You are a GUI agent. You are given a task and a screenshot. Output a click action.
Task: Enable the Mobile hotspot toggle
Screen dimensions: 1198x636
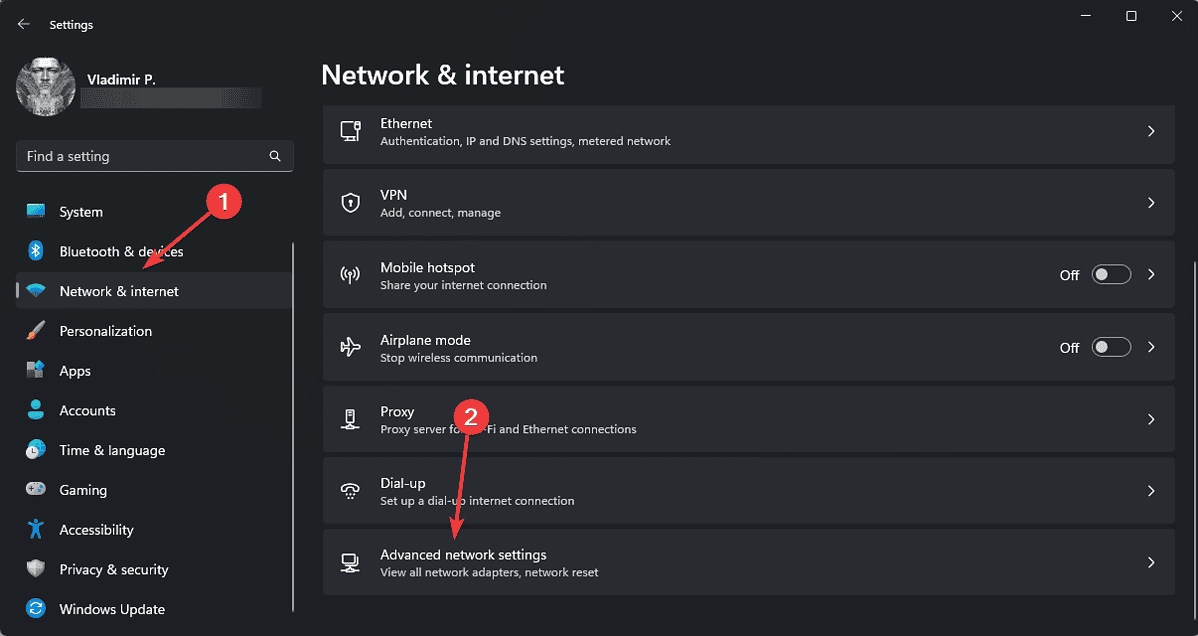1110,274
